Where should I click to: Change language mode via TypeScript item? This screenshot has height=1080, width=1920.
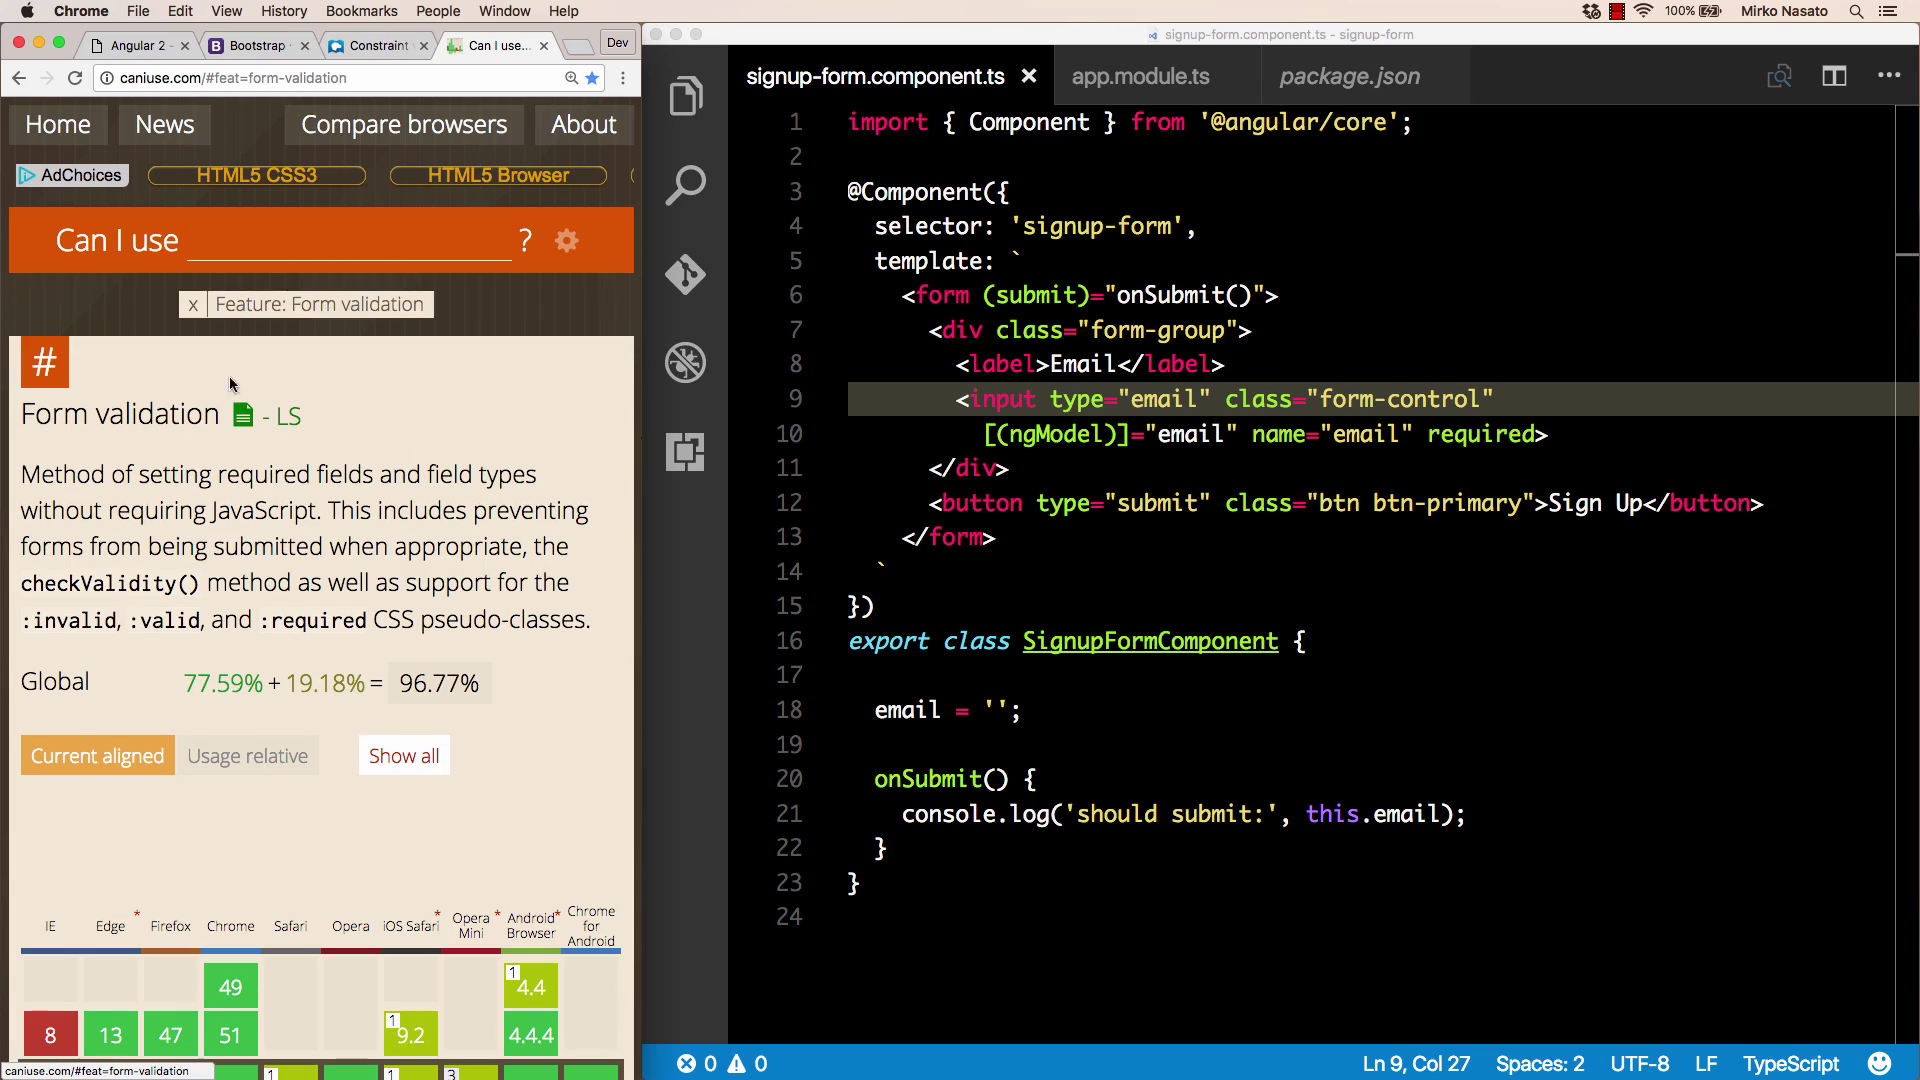point(1791,1063)
